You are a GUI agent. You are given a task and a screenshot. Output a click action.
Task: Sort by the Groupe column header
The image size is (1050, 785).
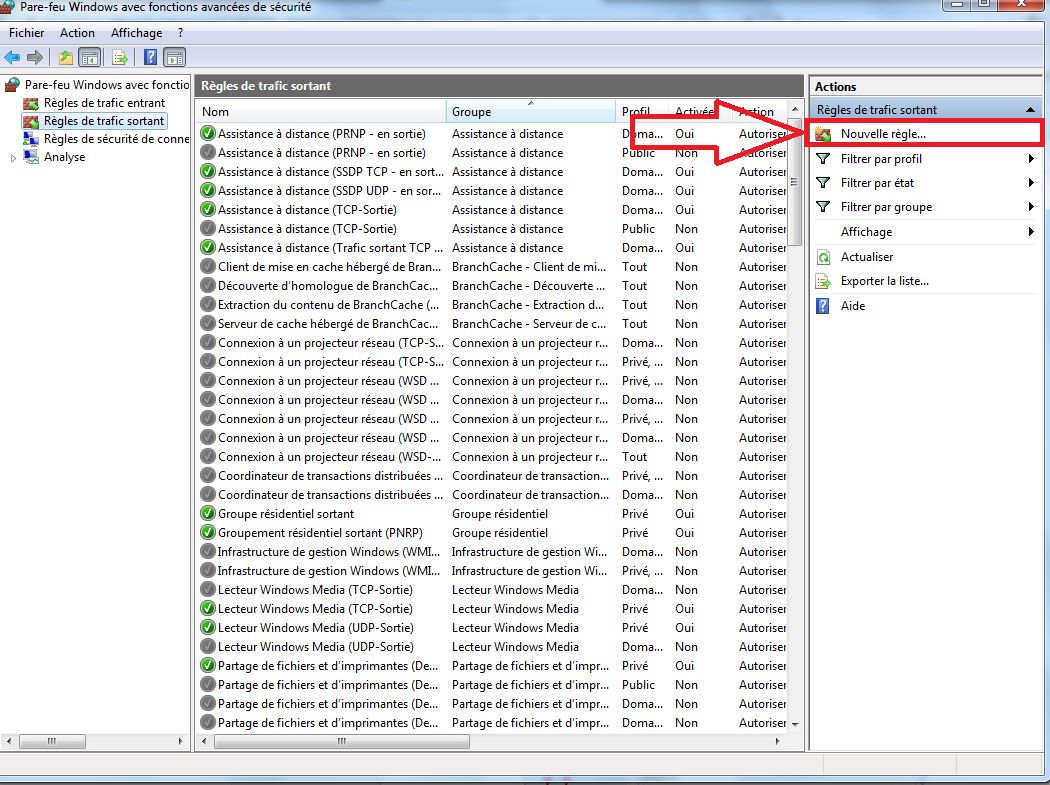[530, 112]
